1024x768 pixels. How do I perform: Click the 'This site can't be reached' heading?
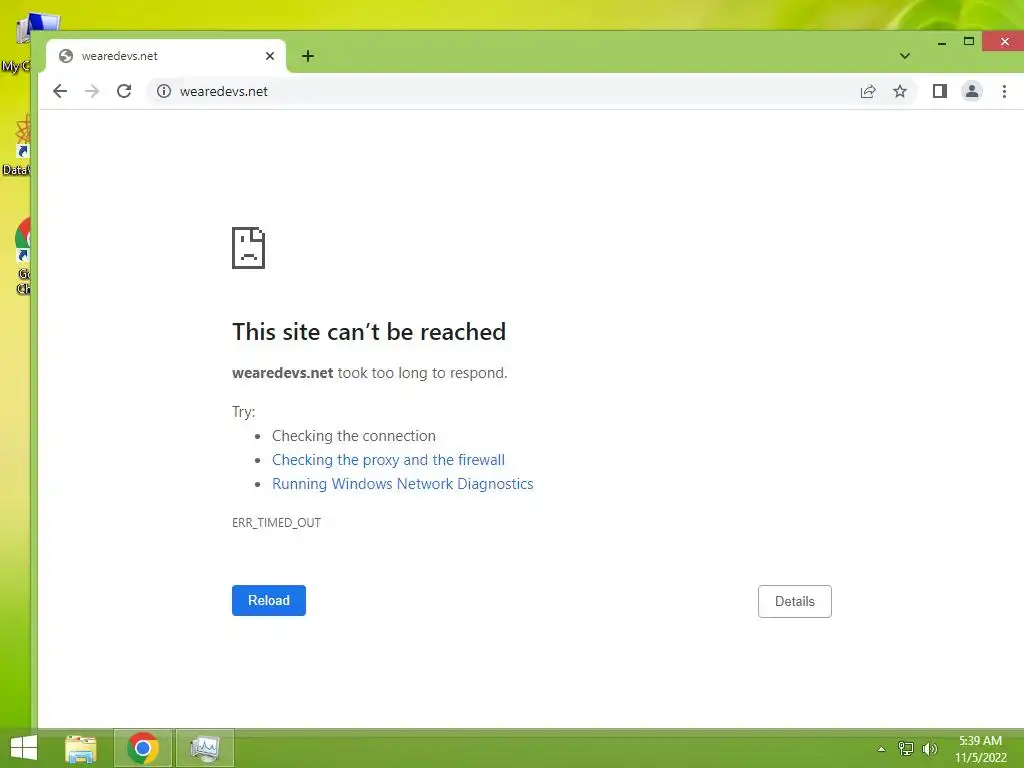[x=369, y=332]
